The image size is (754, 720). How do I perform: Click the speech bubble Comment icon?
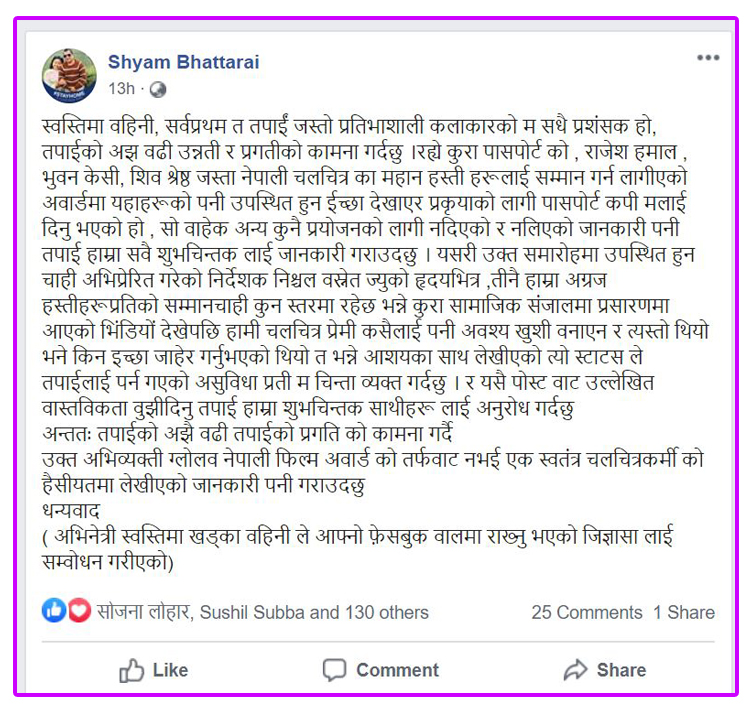pos(334,670)
